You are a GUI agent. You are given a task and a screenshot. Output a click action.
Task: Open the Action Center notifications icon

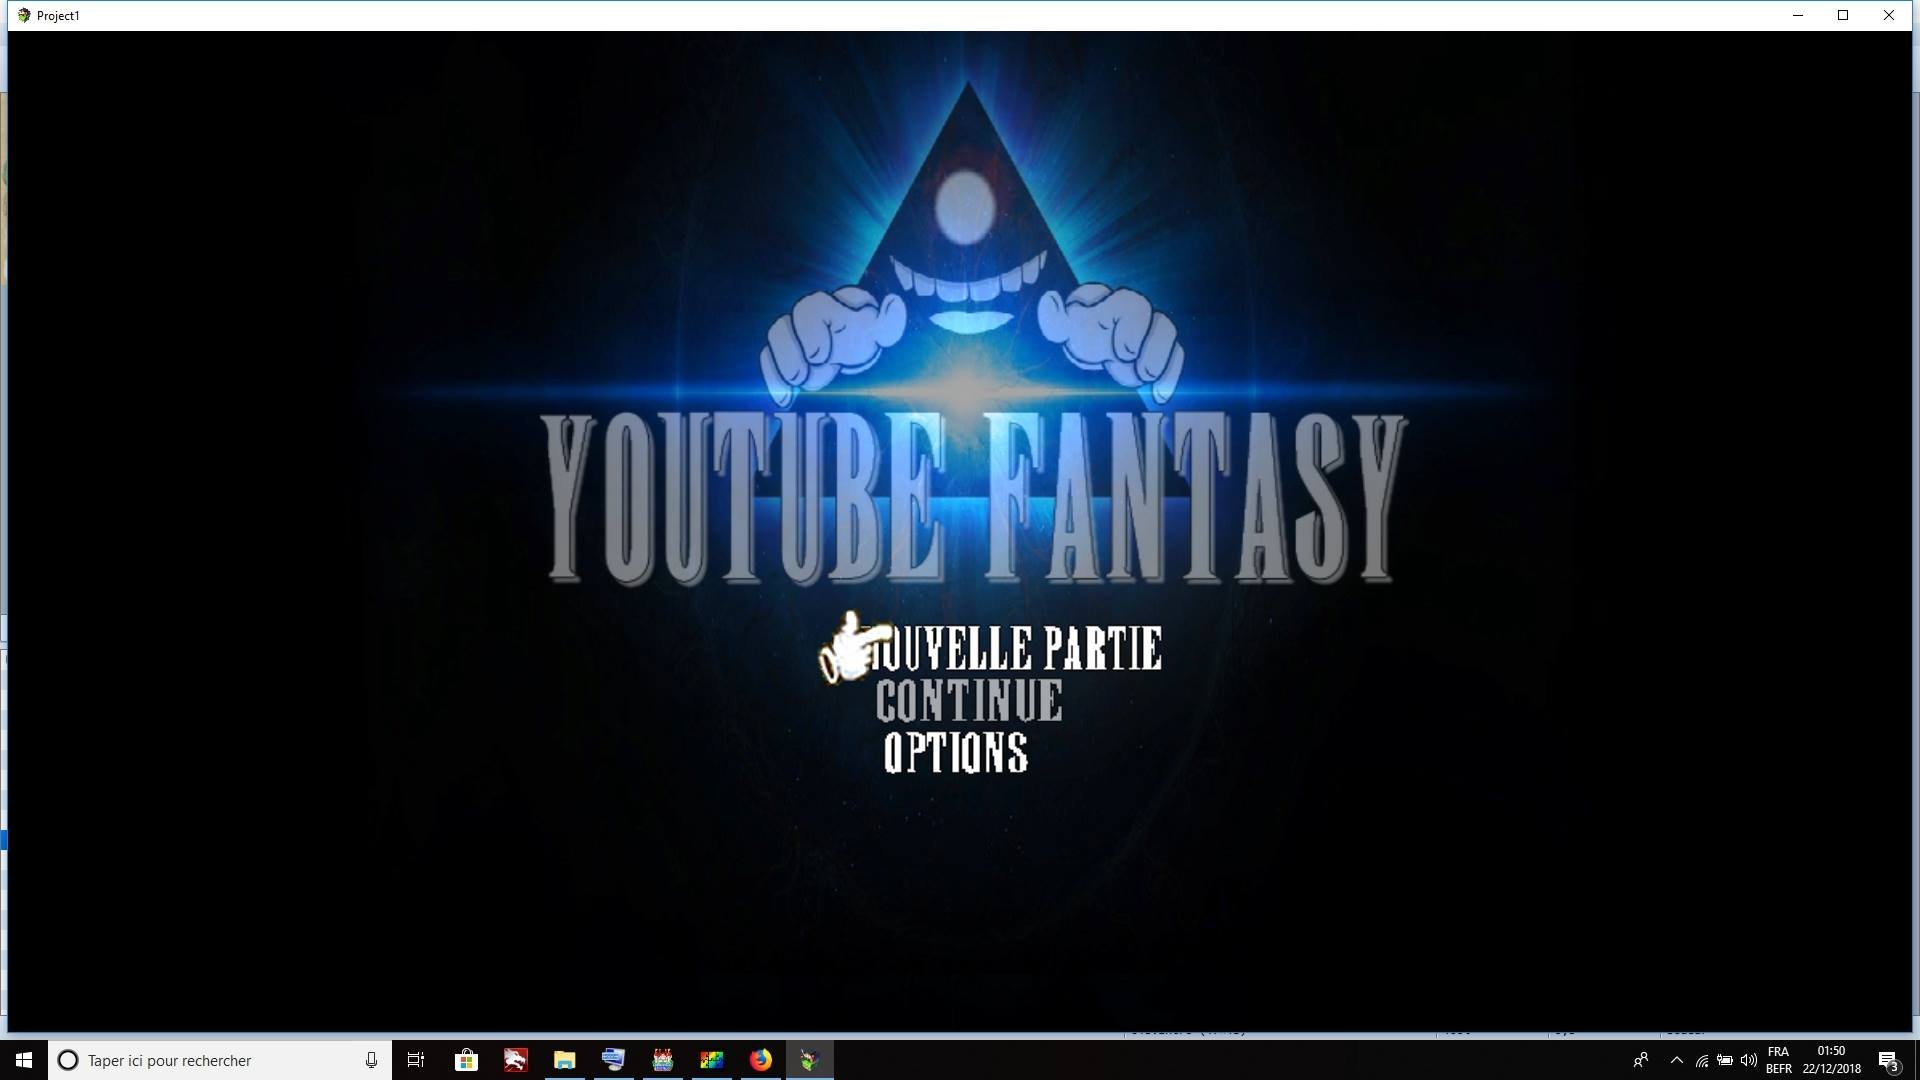click(1889, 1060)
